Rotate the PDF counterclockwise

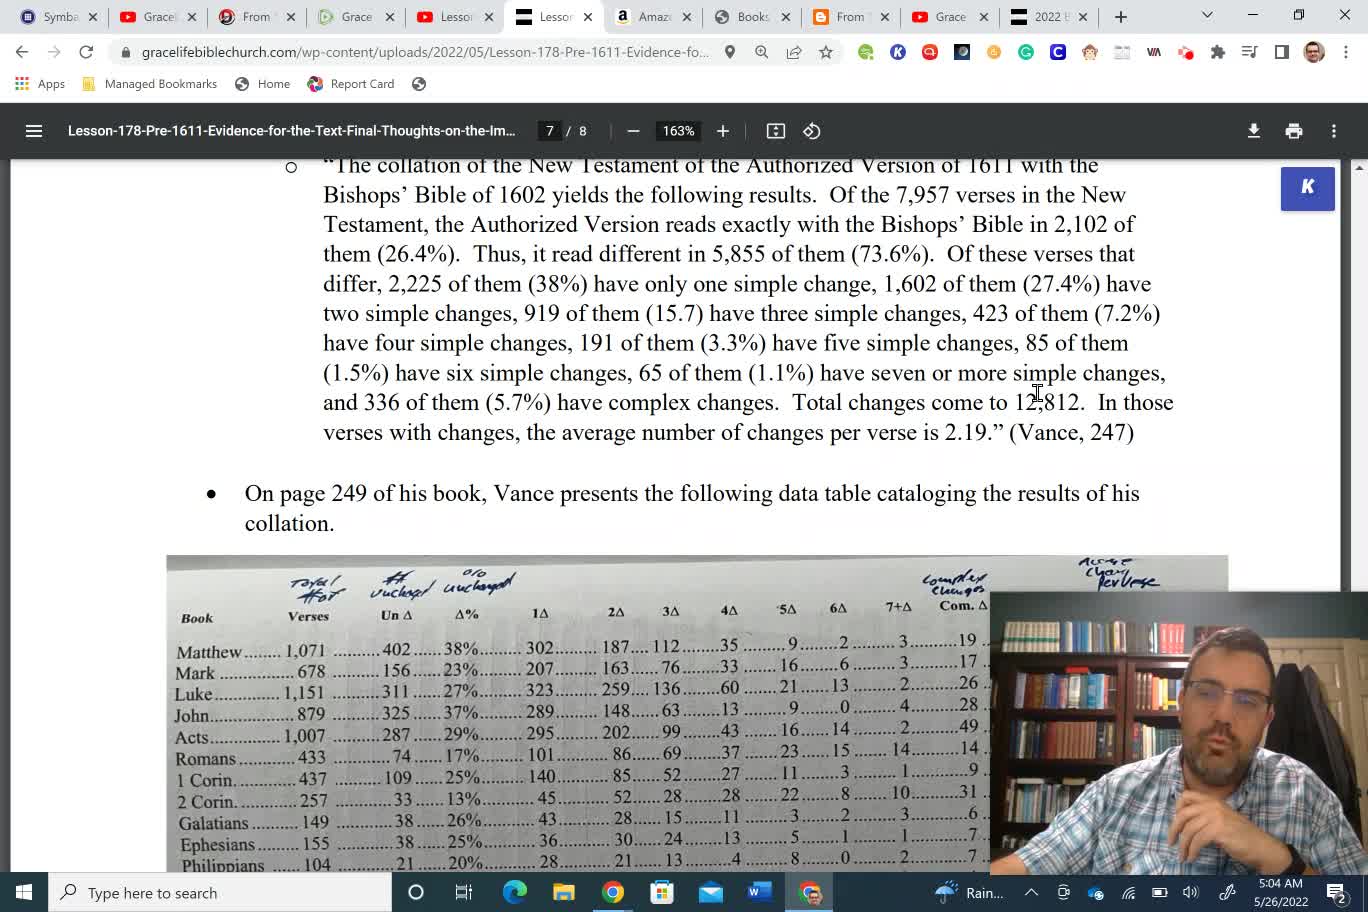coord(812,131)
